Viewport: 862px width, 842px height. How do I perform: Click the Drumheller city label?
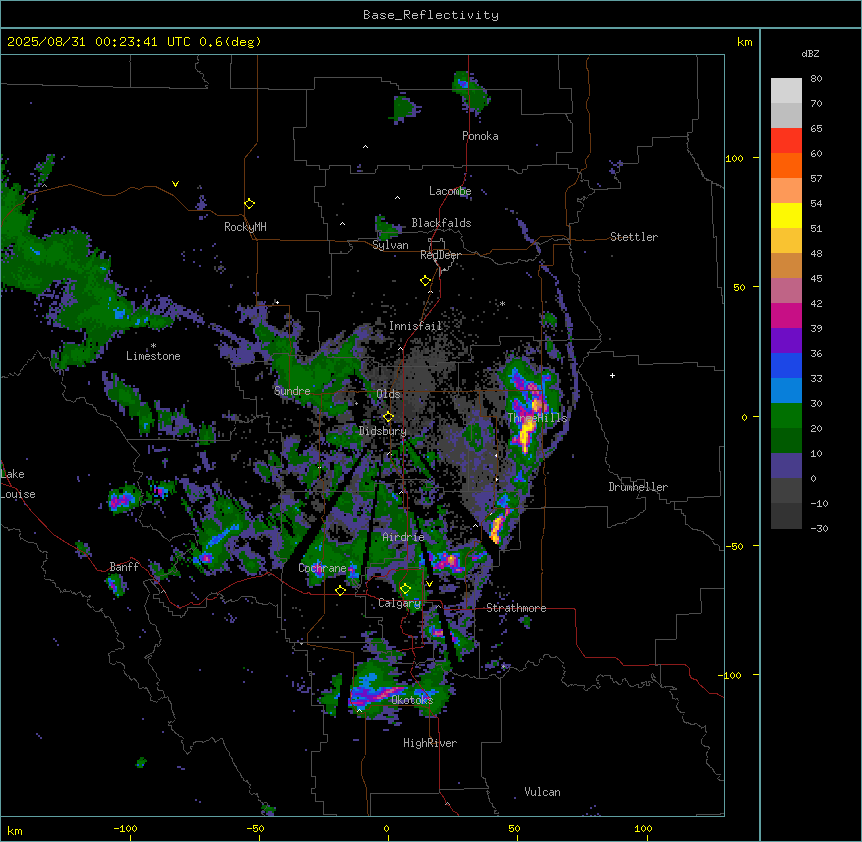tap(638, 487)
